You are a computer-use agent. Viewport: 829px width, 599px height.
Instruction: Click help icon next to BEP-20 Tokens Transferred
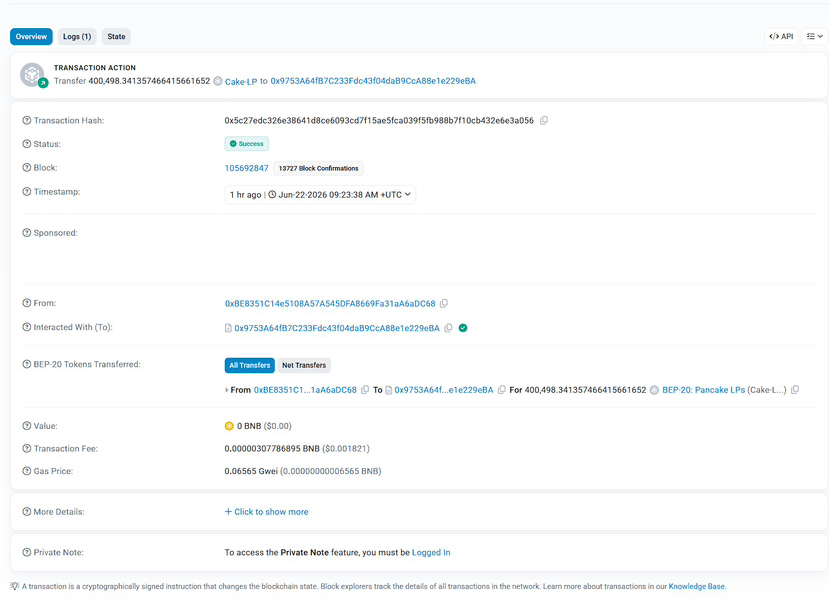tap(26, 364)
